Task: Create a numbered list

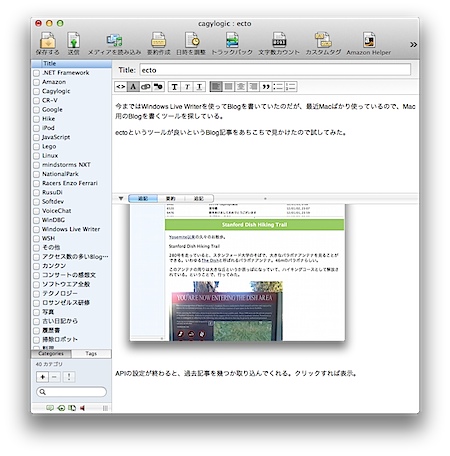Action: click(x=291, y=87)
